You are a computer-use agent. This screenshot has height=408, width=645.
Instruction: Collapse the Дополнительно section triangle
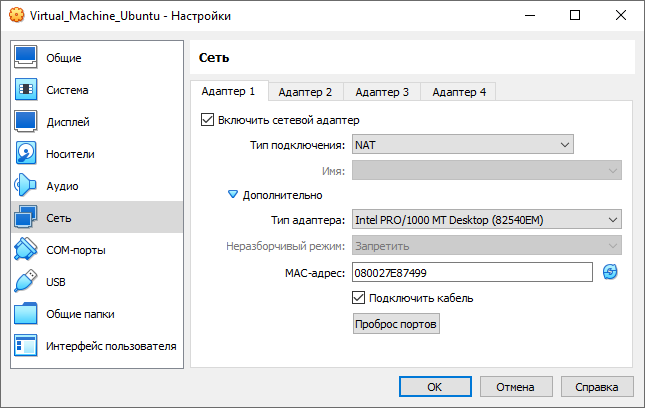tap(233, 195)
